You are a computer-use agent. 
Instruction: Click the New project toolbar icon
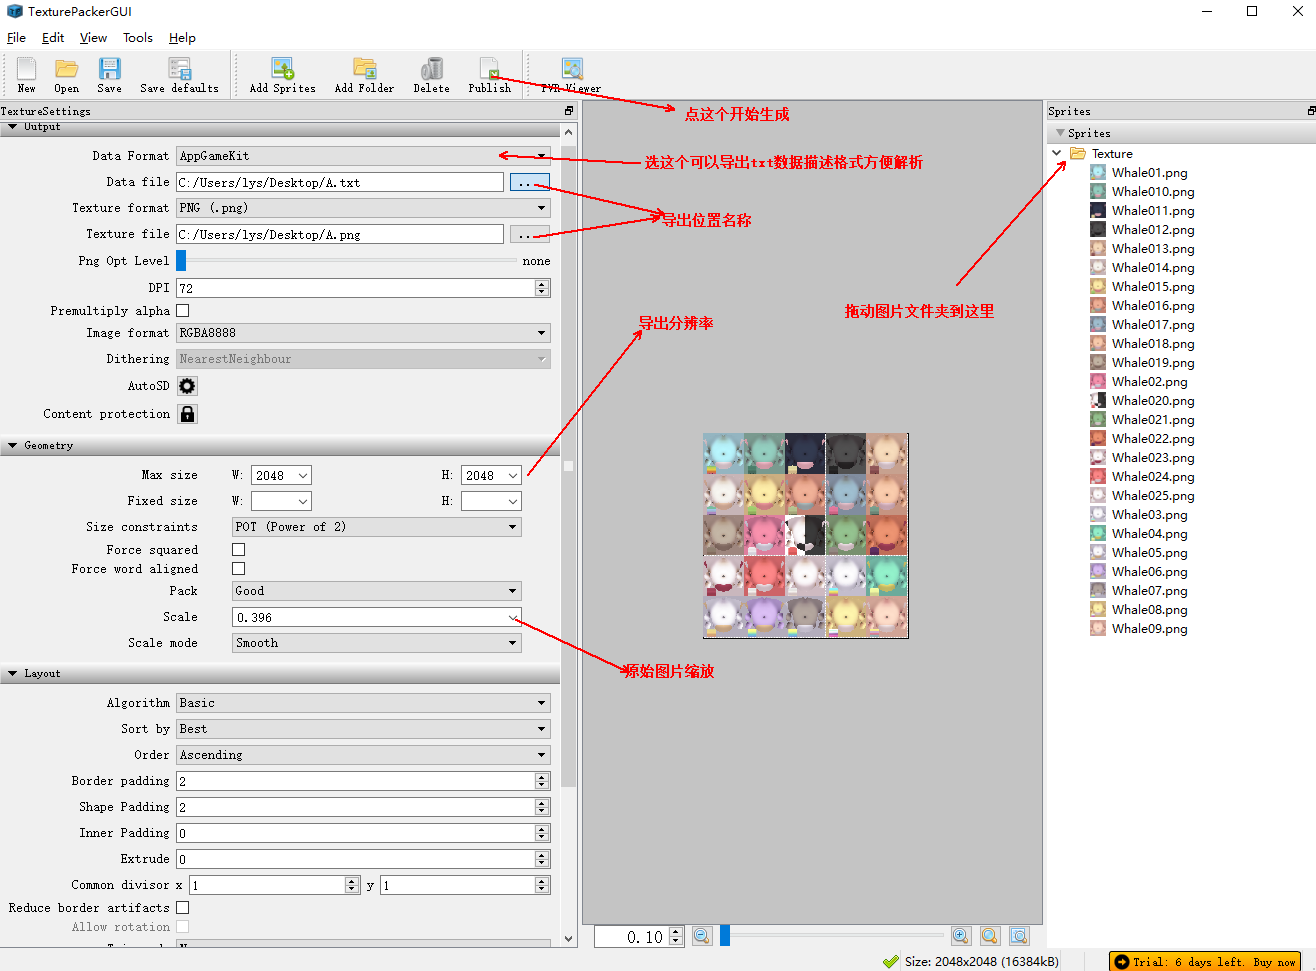27,74
